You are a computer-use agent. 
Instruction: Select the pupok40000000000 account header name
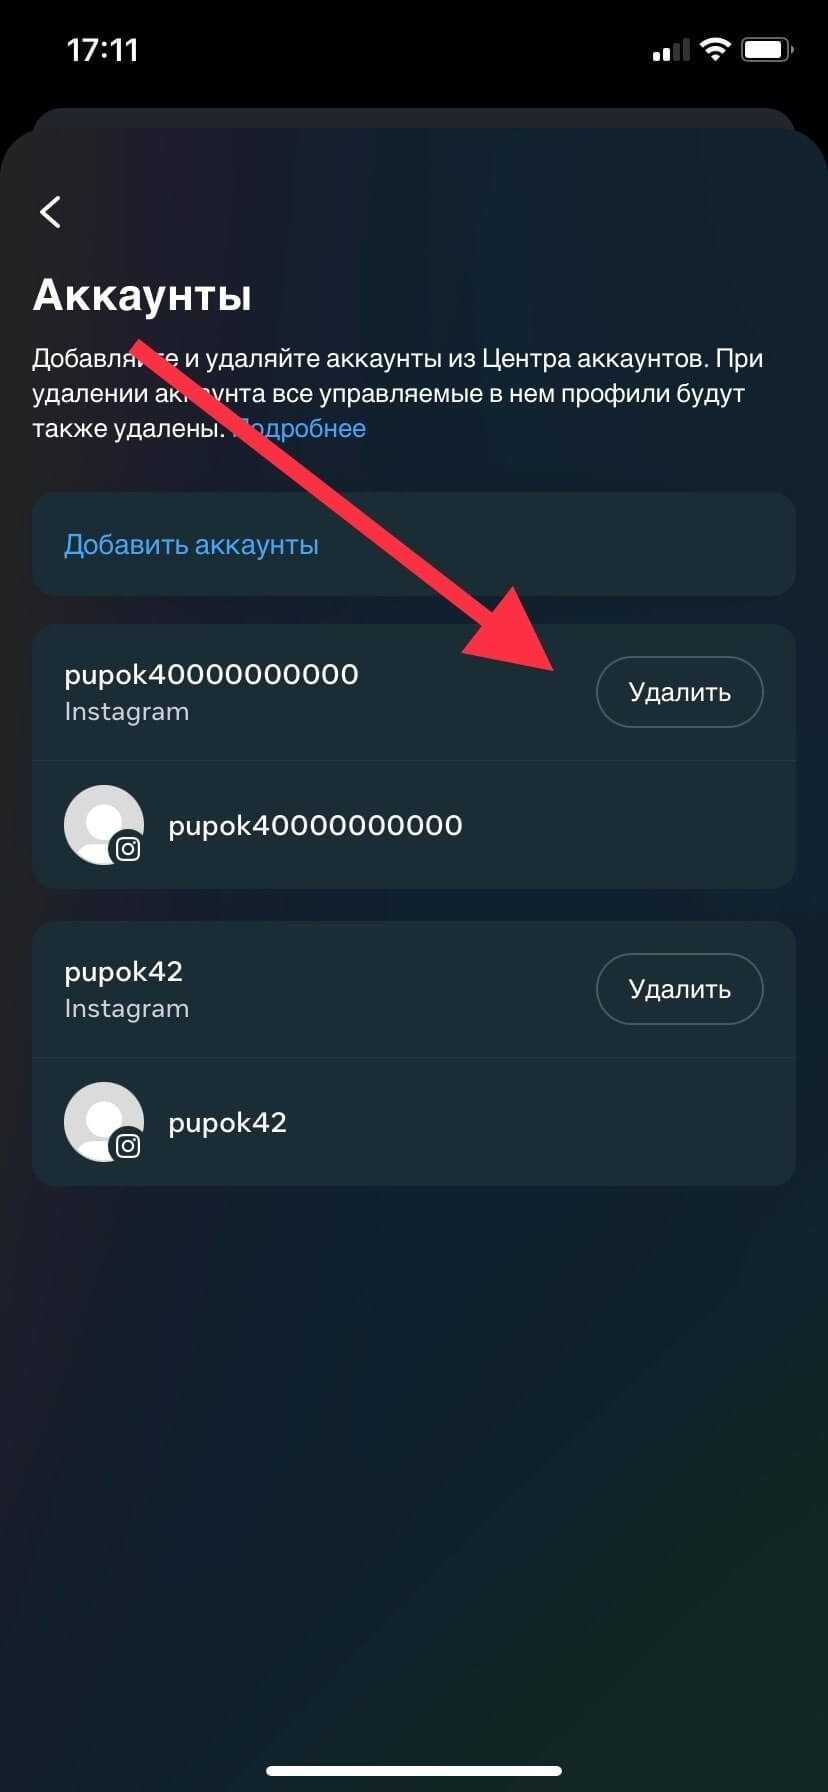point(211,675)
